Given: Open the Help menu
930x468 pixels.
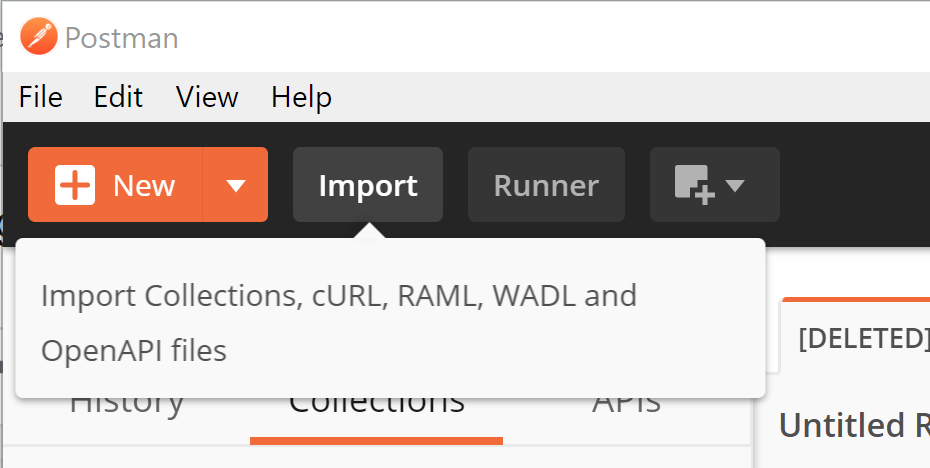Looking at the screenshot, I should pos(301,97).
